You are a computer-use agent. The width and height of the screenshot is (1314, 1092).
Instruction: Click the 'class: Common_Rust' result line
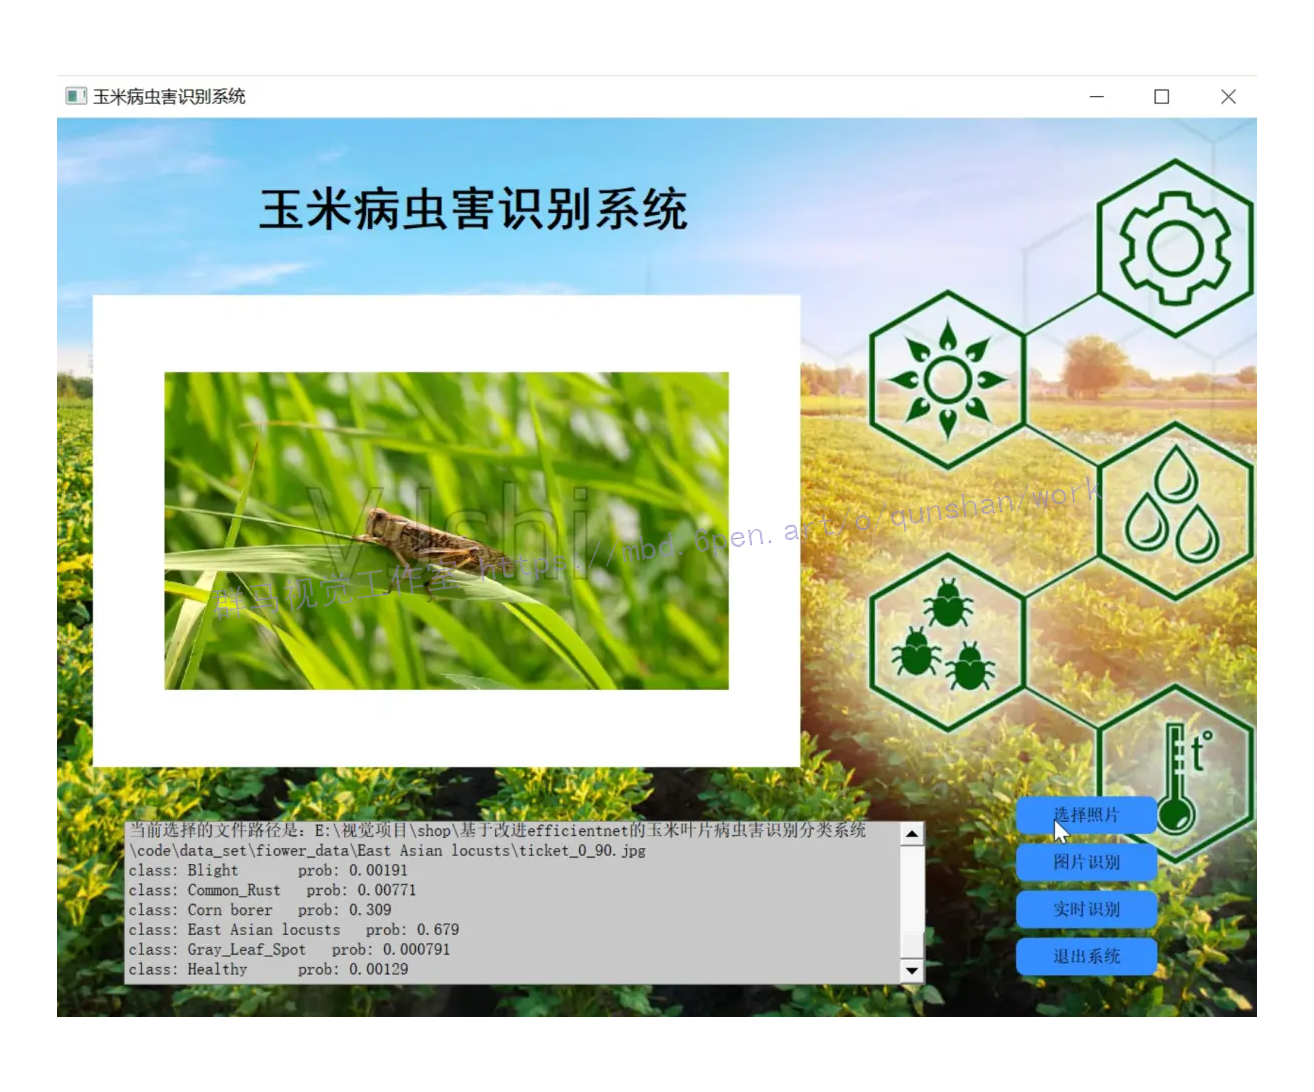click(x=272, y=890)
